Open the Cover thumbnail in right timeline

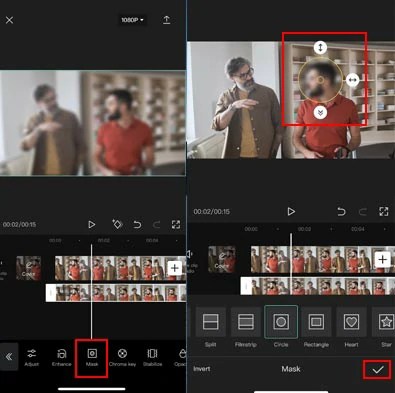pyautogui.click(x=222, y=259)
